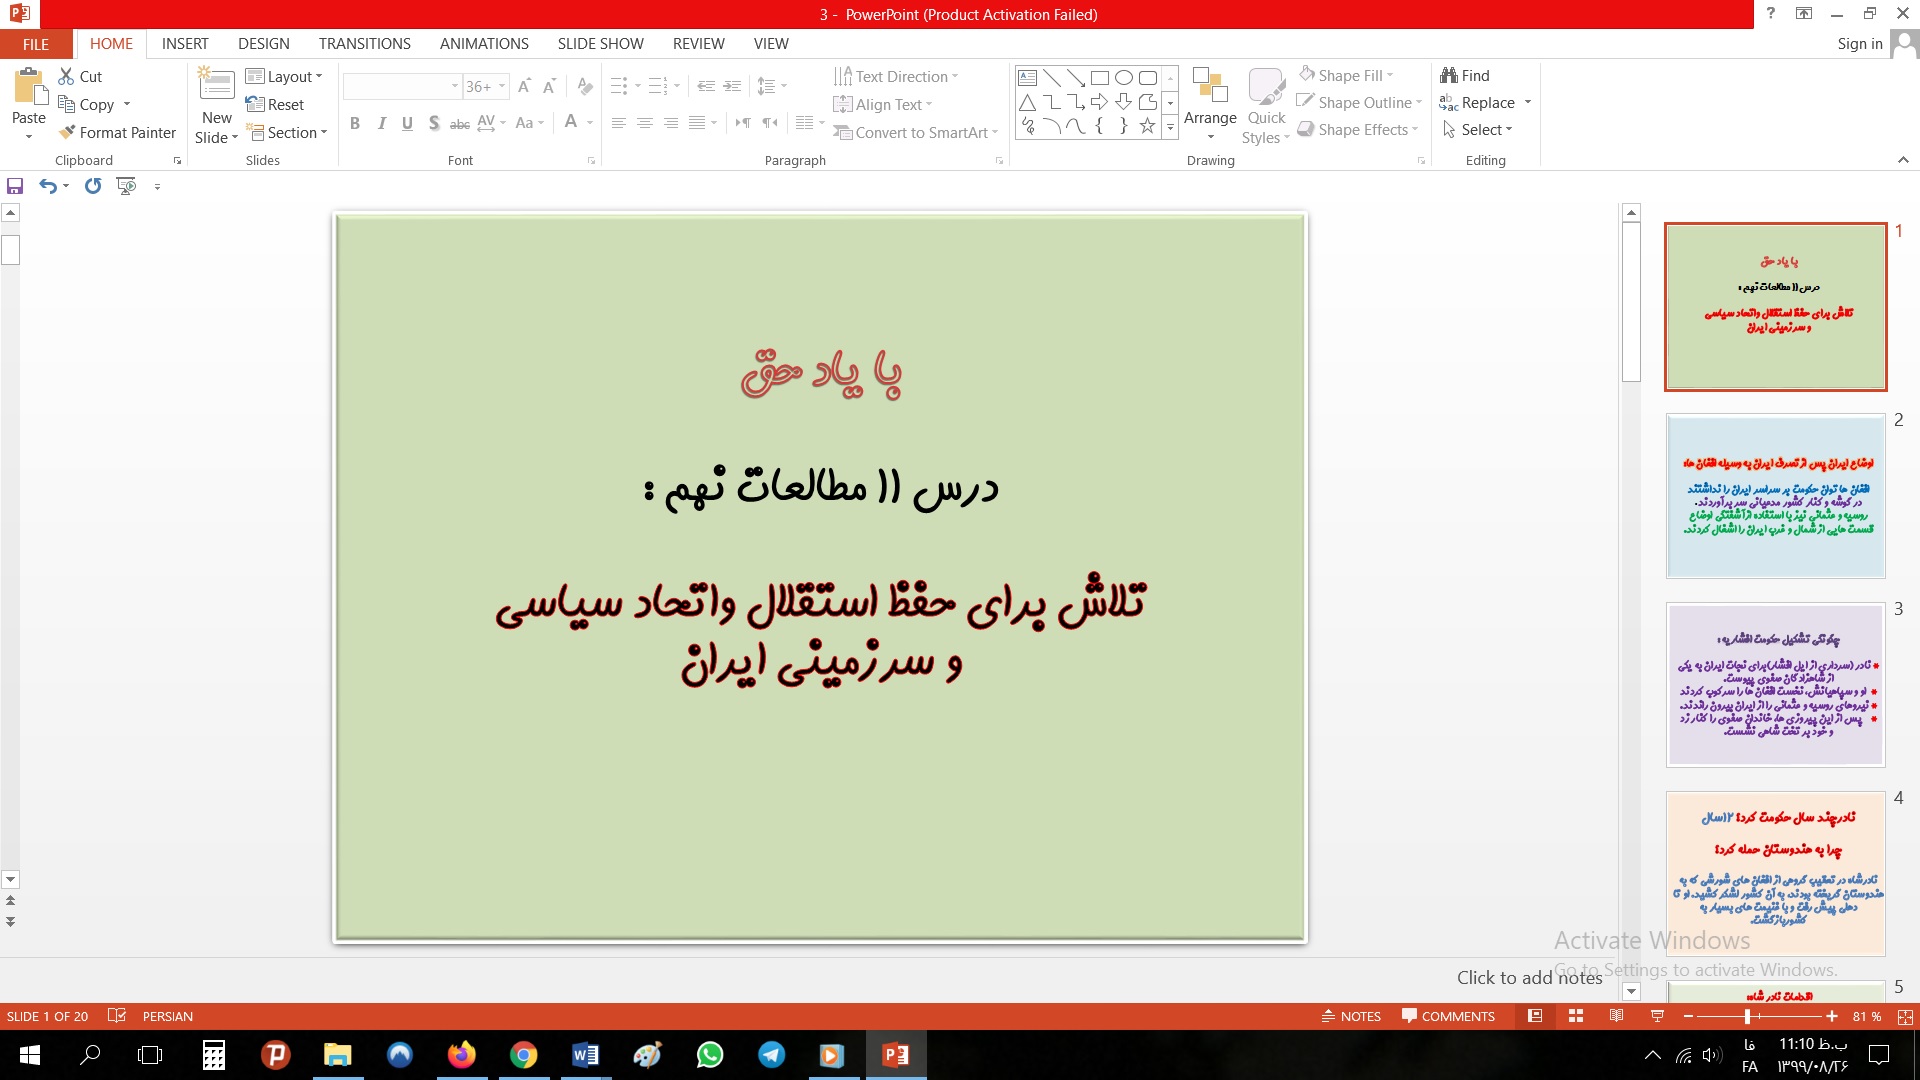Select the oval shape in the shapes gallery
1920x1080 pixels.
[1124, 78]
